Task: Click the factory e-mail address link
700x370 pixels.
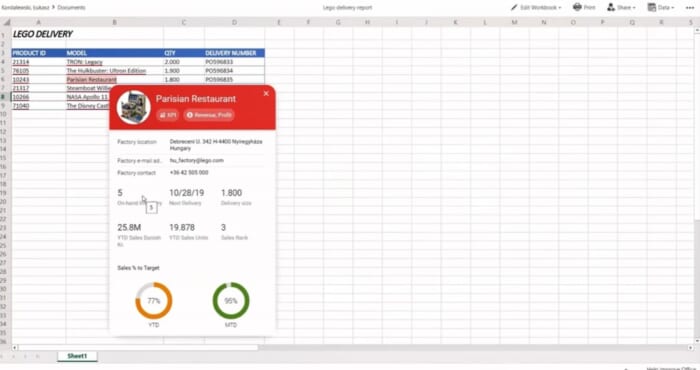Action: click(x=196, y=160)
